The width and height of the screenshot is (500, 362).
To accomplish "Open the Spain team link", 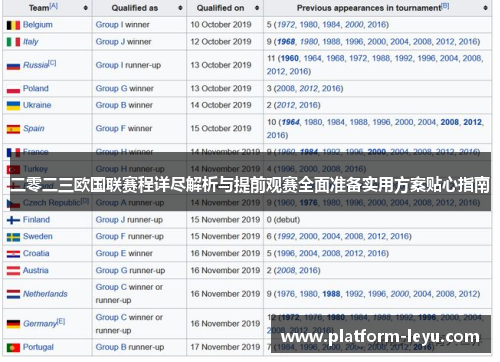I will 34,129.
